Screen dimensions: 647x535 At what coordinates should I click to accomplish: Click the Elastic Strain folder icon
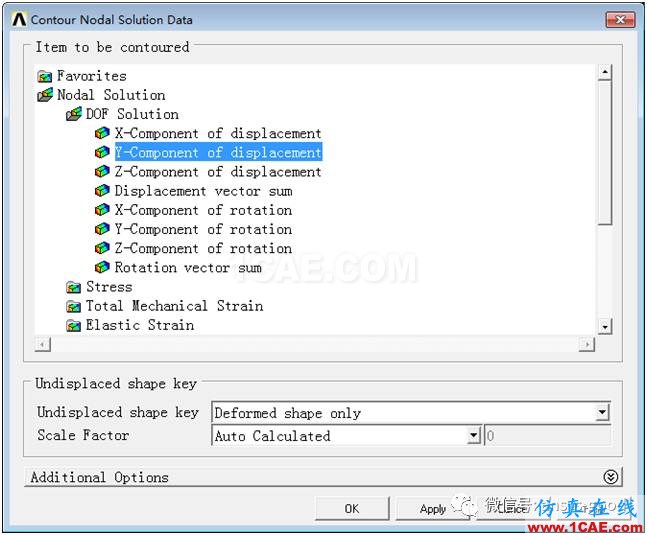[x=73, y=326]
